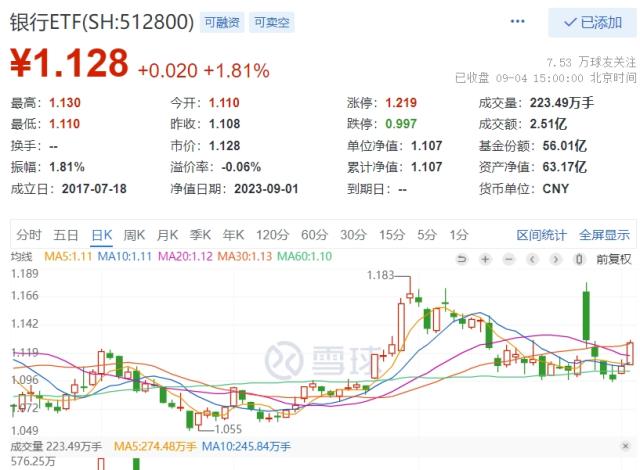Toggle the MA5 moving average line
640x470 pixels.
point(66,258)
